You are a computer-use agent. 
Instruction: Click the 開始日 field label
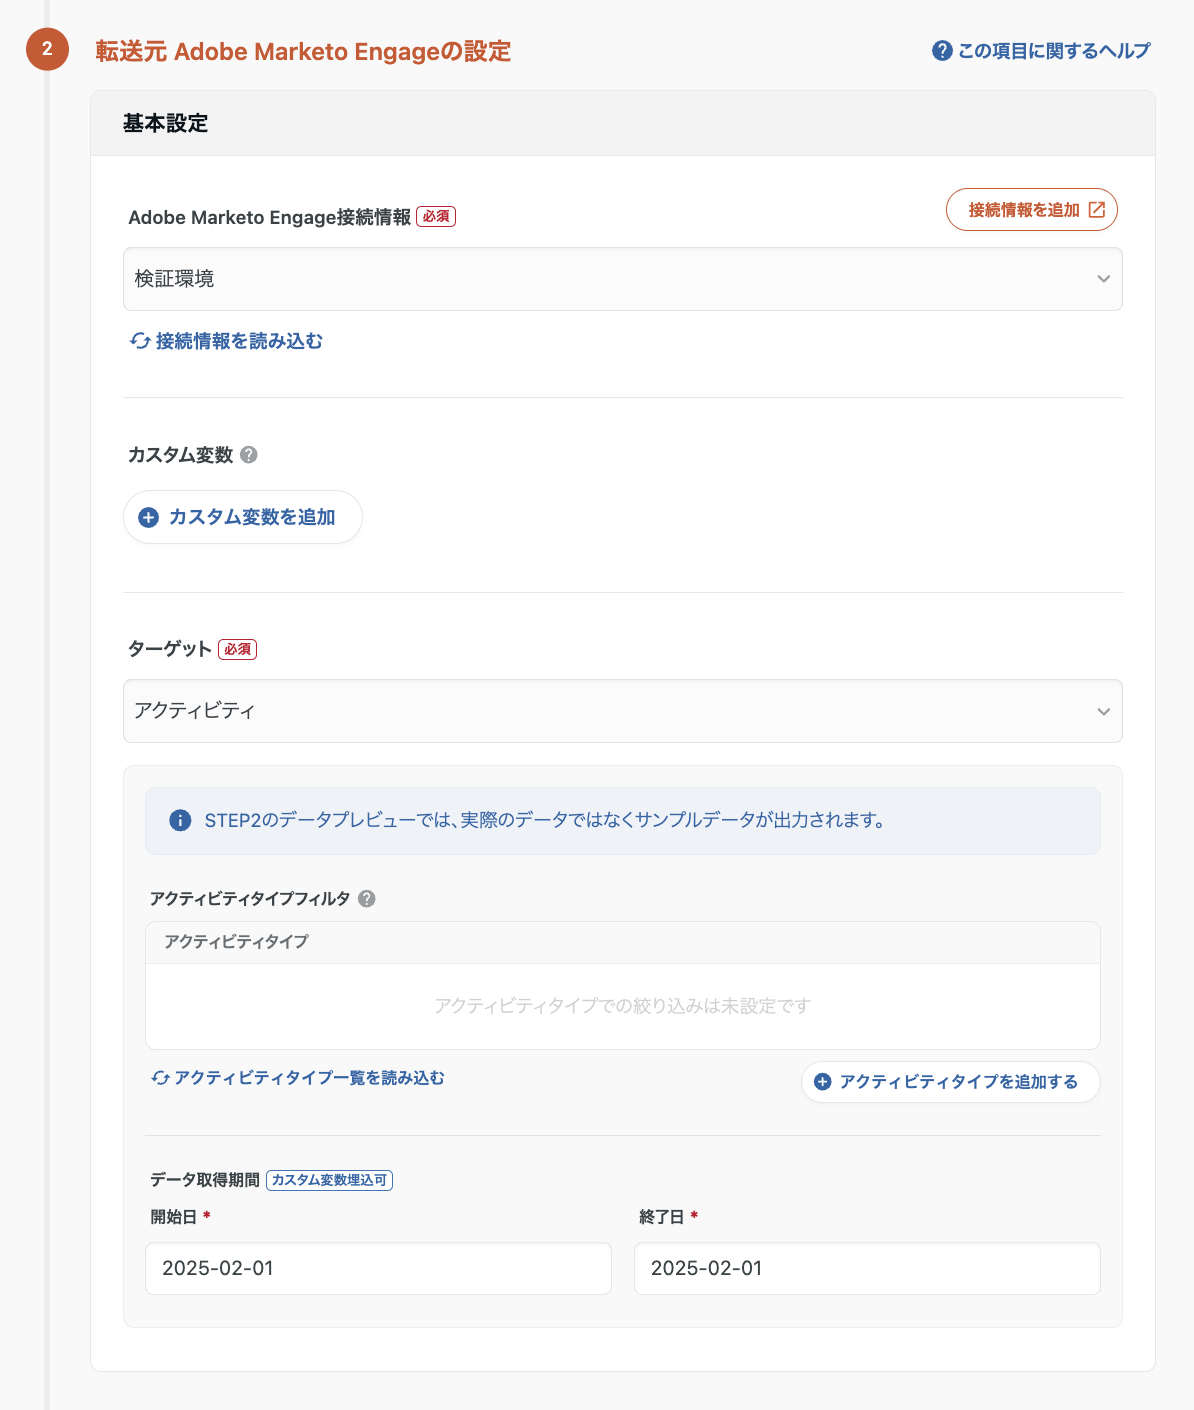(173, 1217)
